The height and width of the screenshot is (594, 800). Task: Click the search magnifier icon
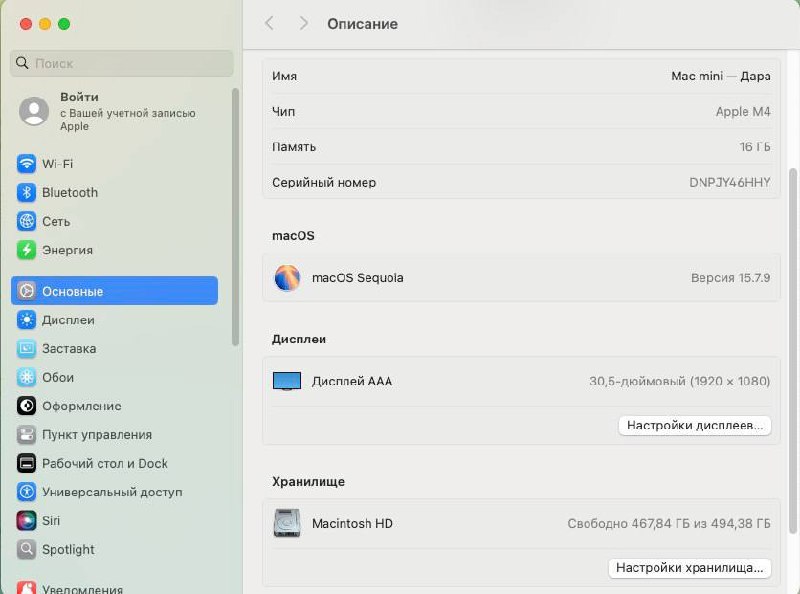click(22, 63)
